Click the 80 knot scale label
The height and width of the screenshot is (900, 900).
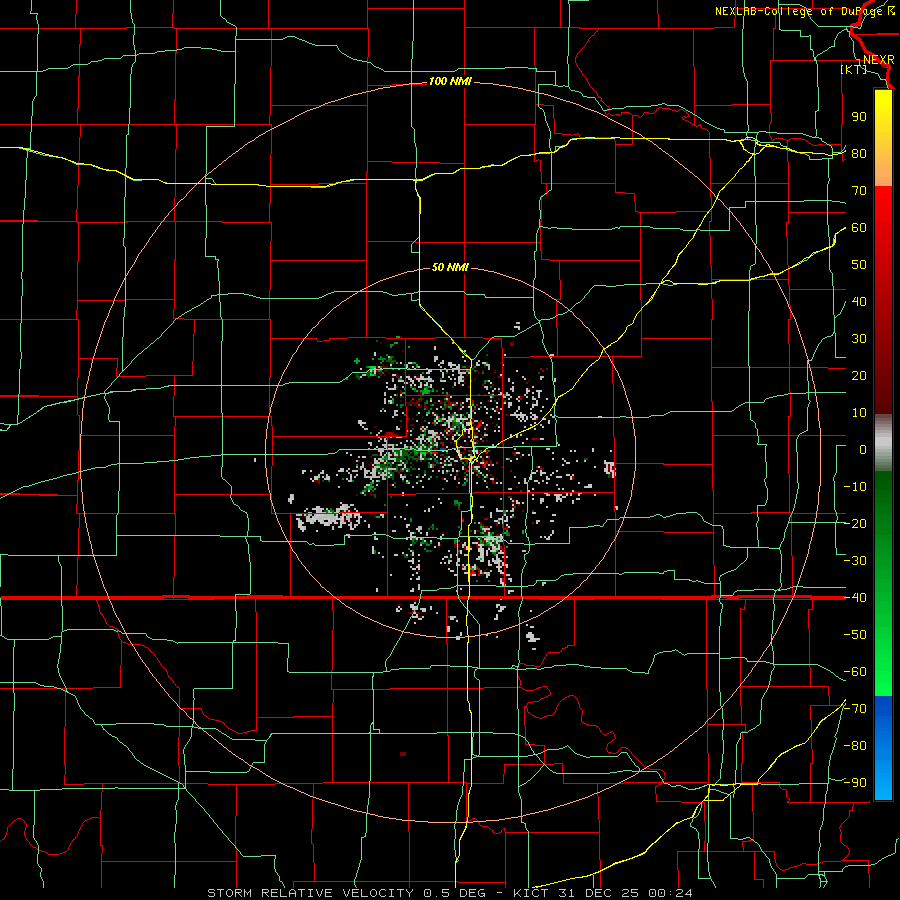pos(859,154)
